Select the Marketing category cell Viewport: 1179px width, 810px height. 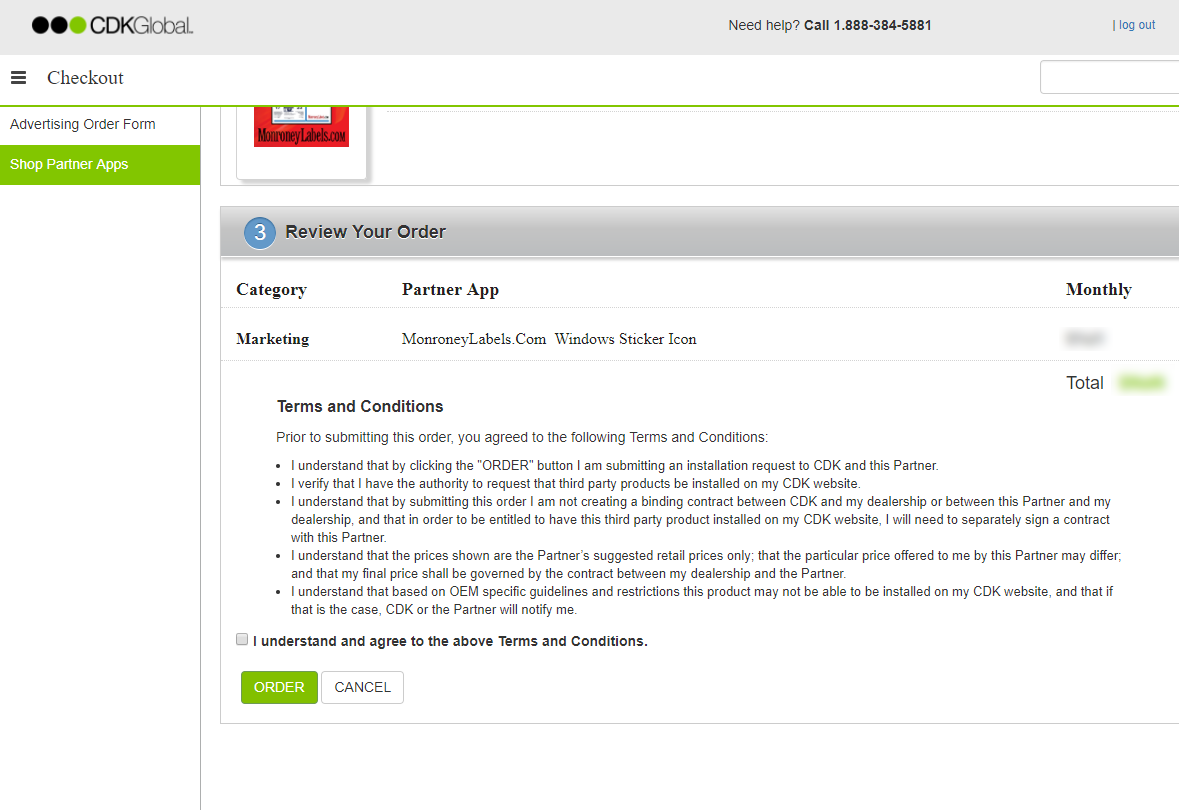(x=272, y=339)
